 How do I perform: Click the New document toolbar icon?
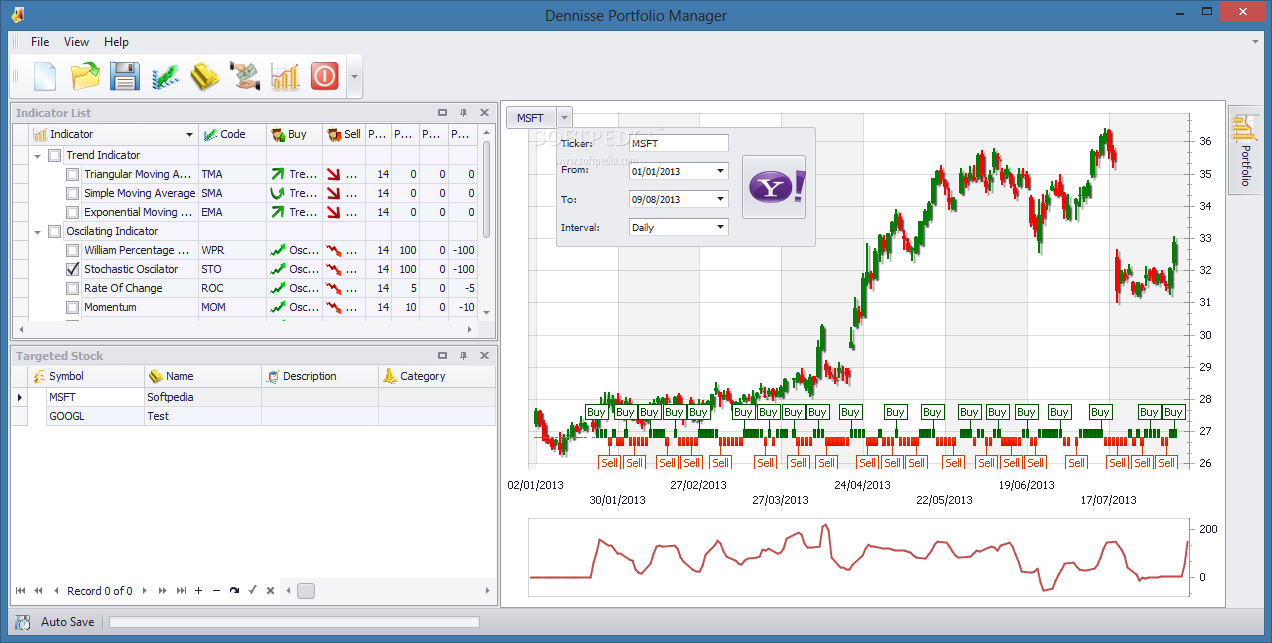pos(45,76)
